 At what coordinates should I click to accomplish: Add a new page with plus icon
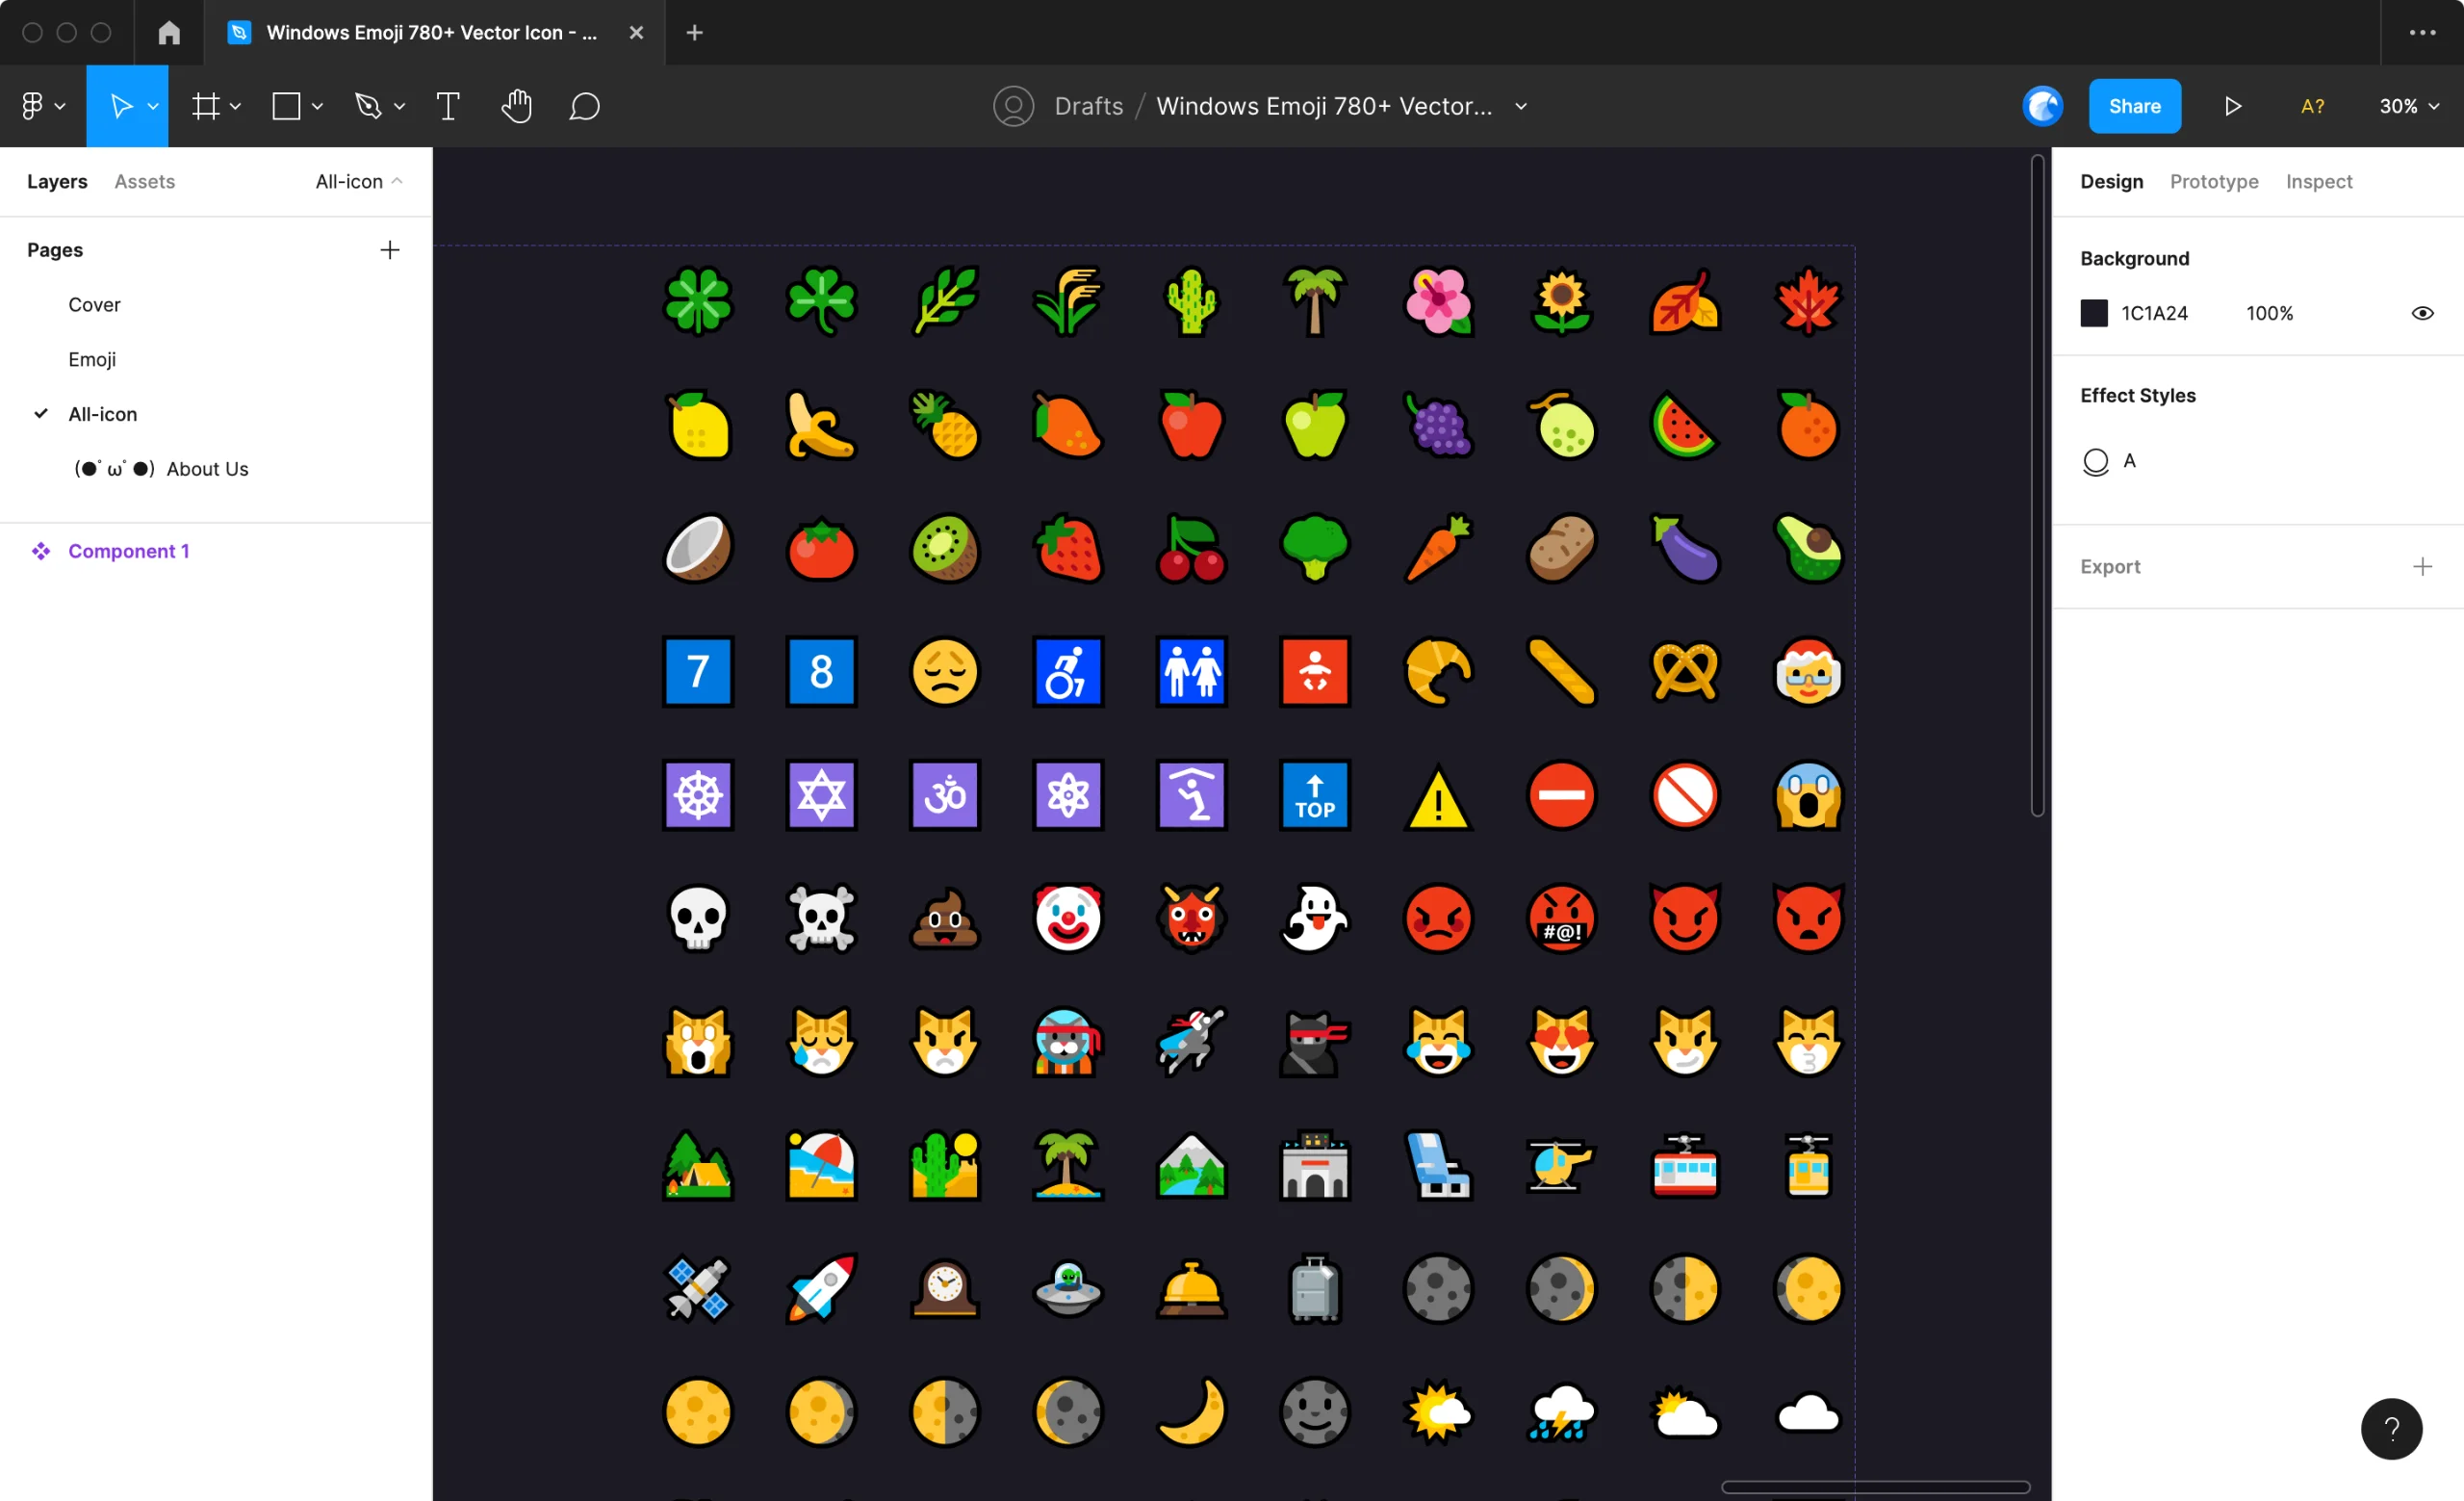[390, 250]
